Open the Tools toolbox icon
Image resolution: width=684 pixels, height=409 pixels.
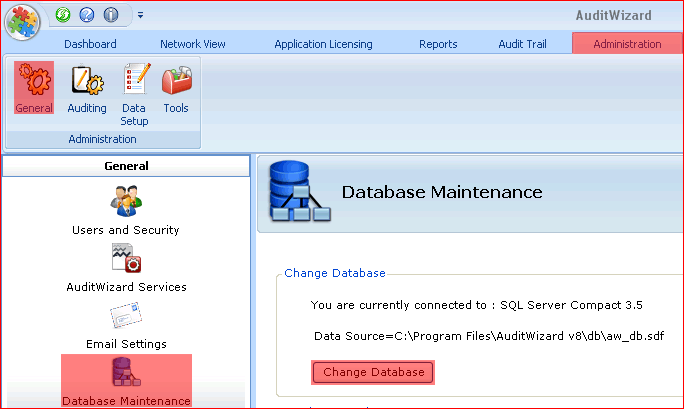pyautogui.click(x=176, y=89)
